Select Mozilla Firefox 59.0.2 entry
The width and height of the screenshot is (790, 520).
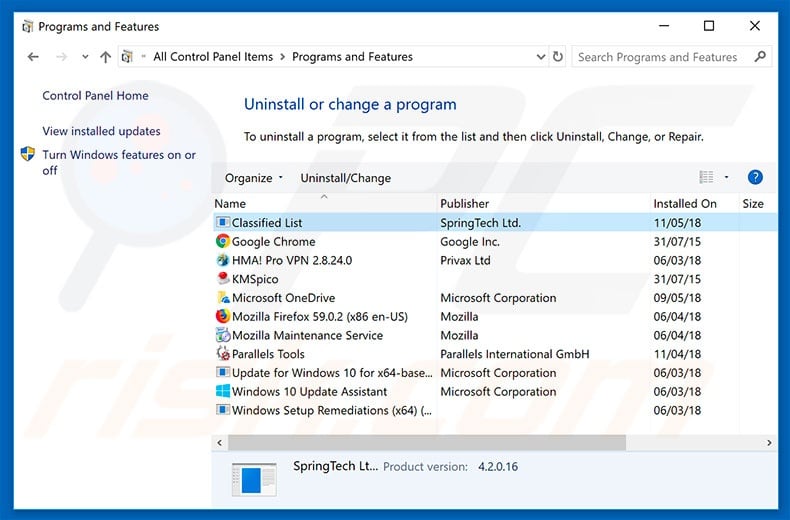pyautogui.click(x=320, y=316)
